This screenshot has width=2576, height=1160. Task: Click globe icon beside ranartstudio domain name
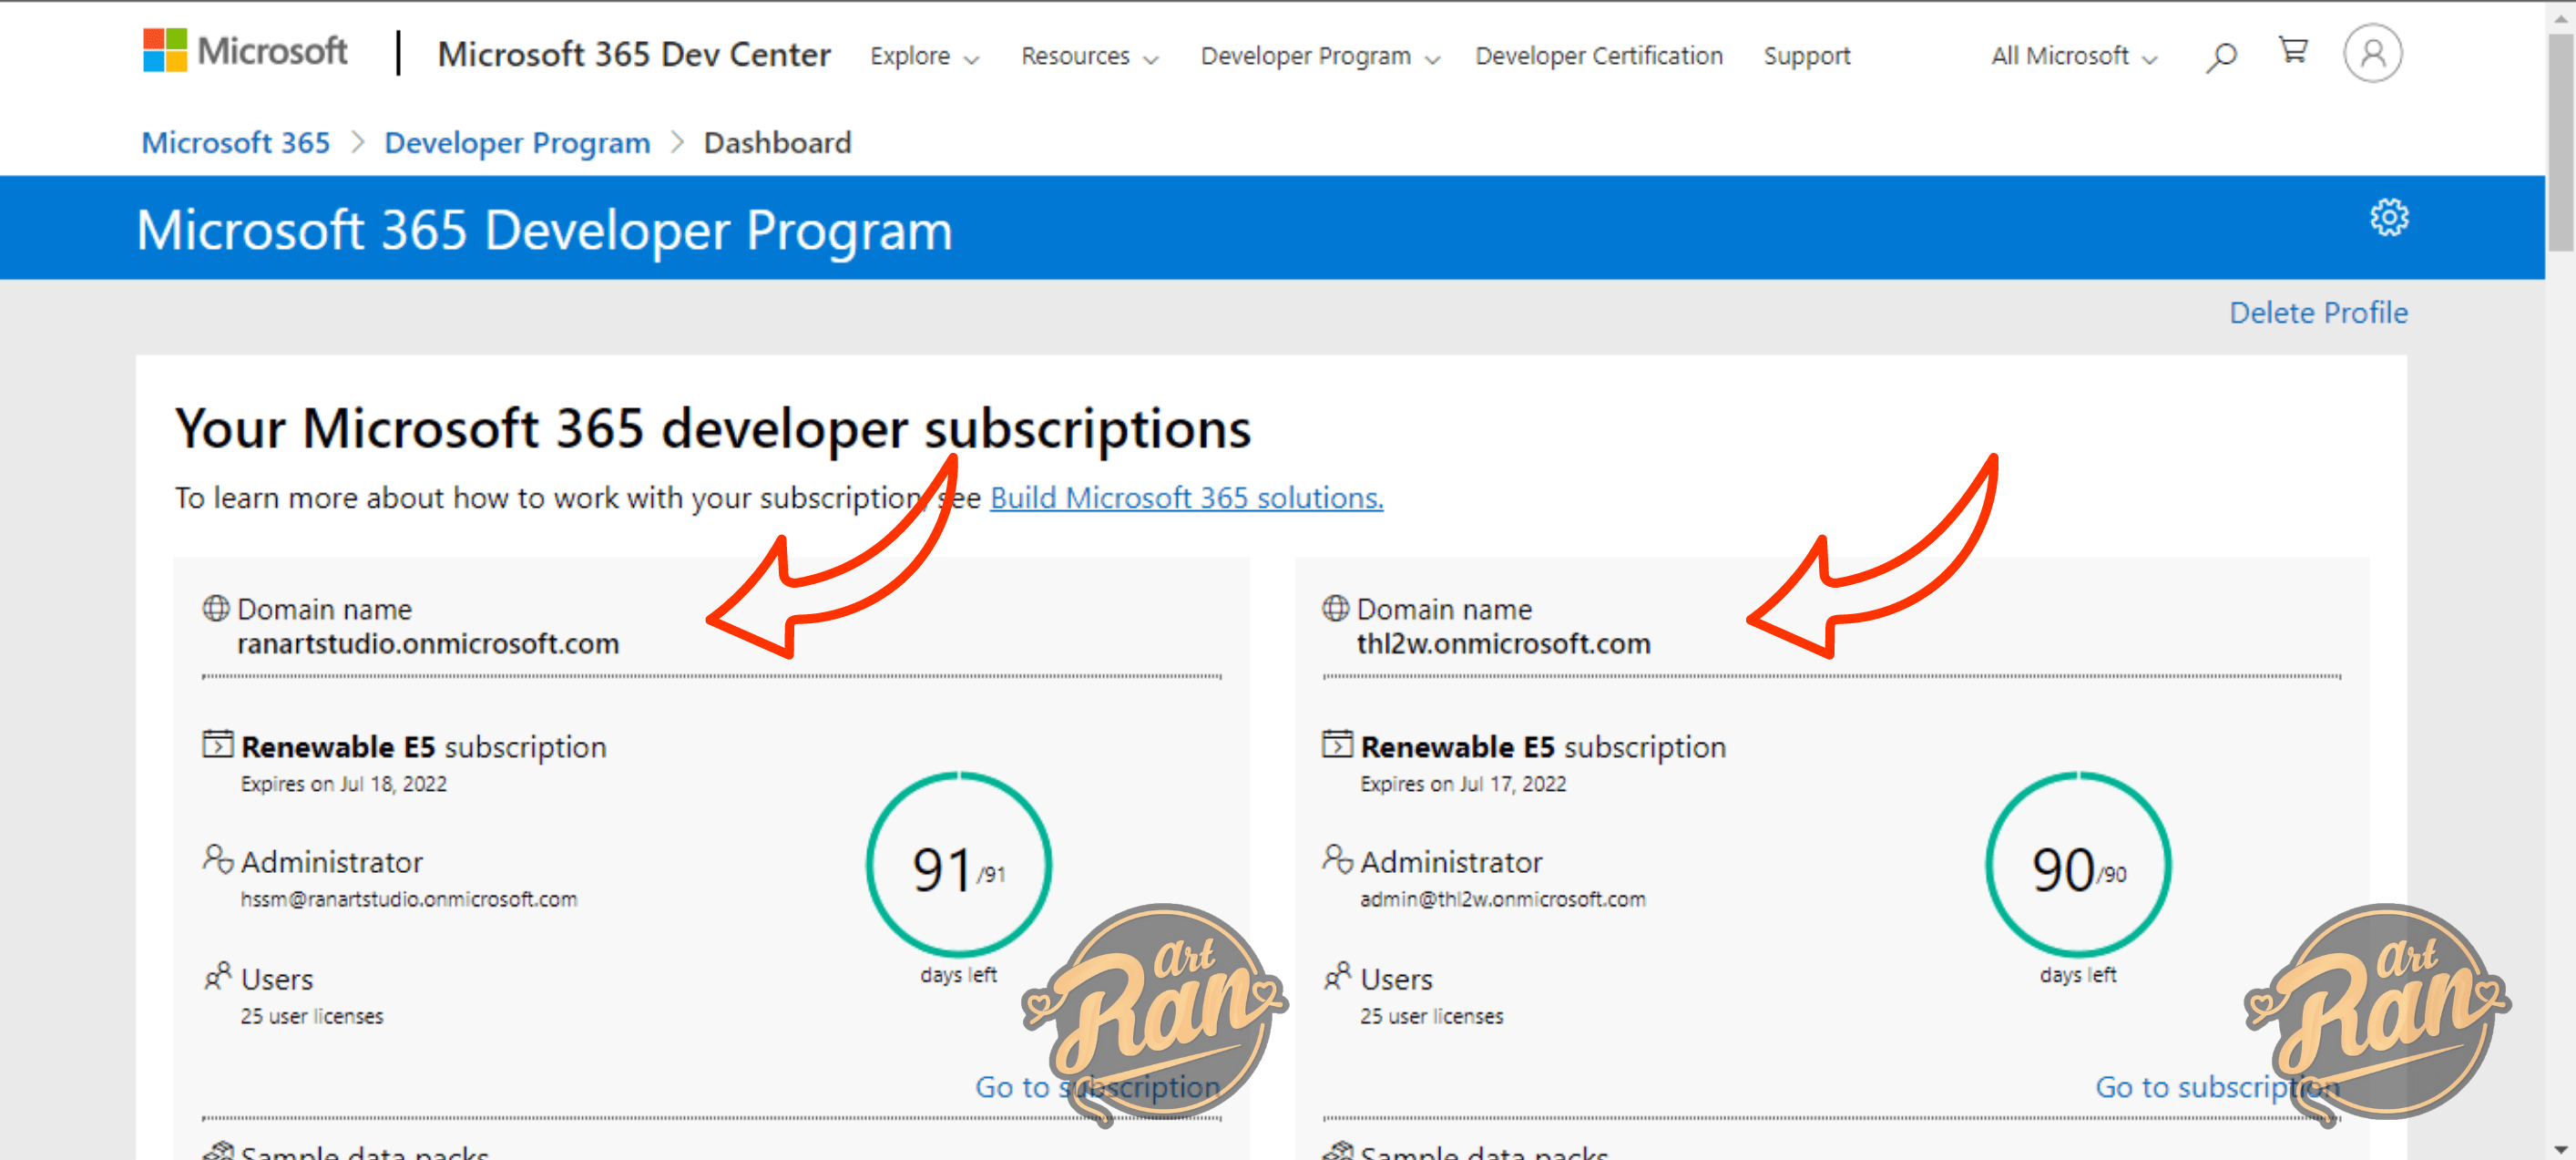(216, 608)
